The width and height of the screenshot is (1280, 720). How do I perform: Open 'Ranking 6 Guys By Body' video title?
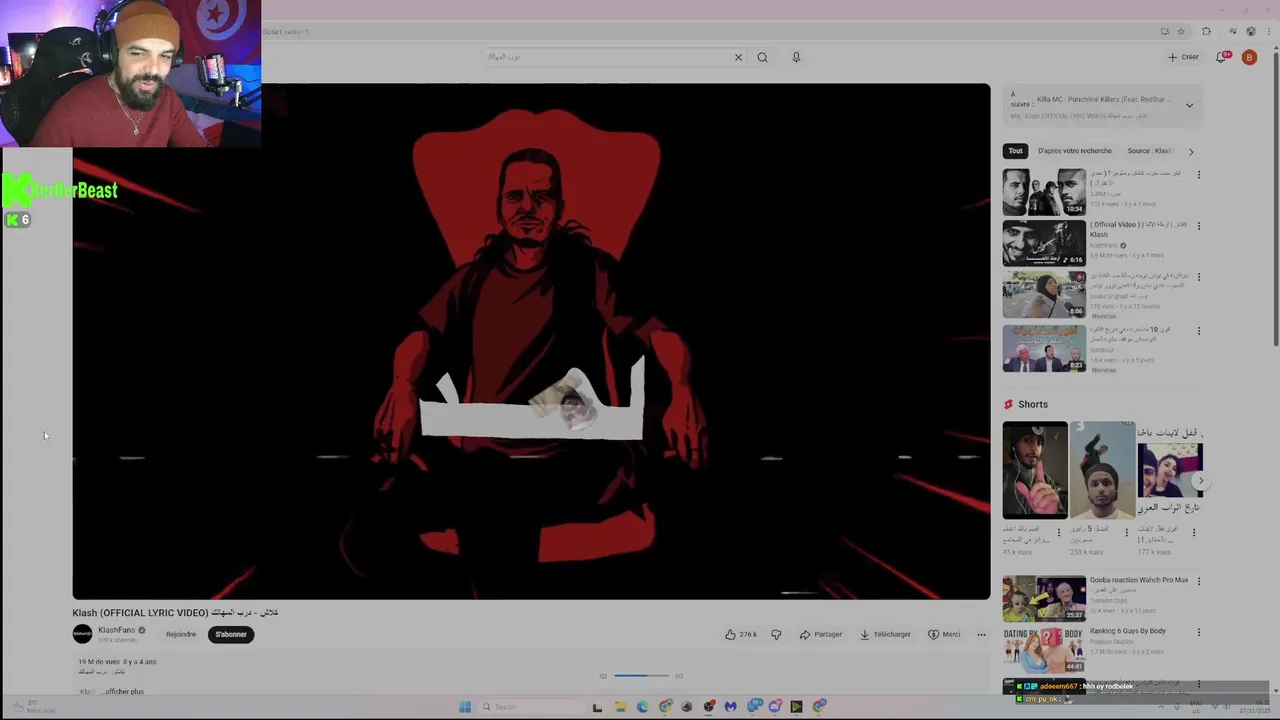1127,631
